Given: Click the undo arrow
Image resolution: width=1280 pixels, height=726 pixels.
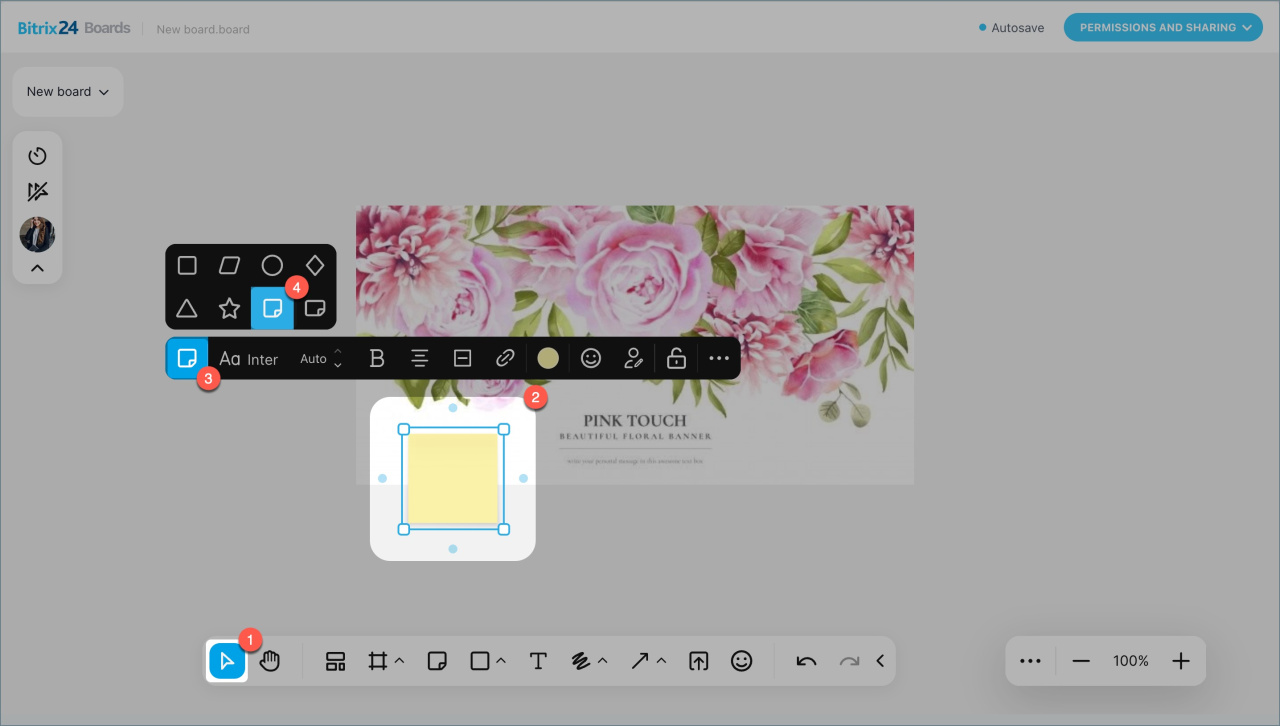Looking at the screenshot, I should (x=806, y=661).
